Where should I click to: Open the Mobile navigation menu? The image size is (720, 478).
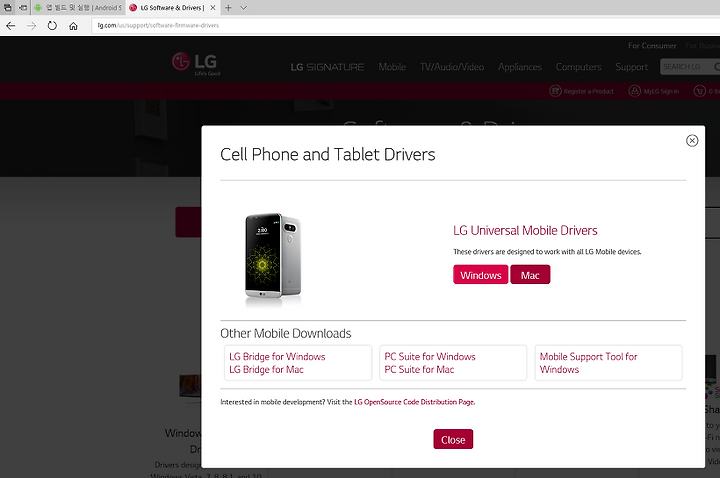coord(392,67)
